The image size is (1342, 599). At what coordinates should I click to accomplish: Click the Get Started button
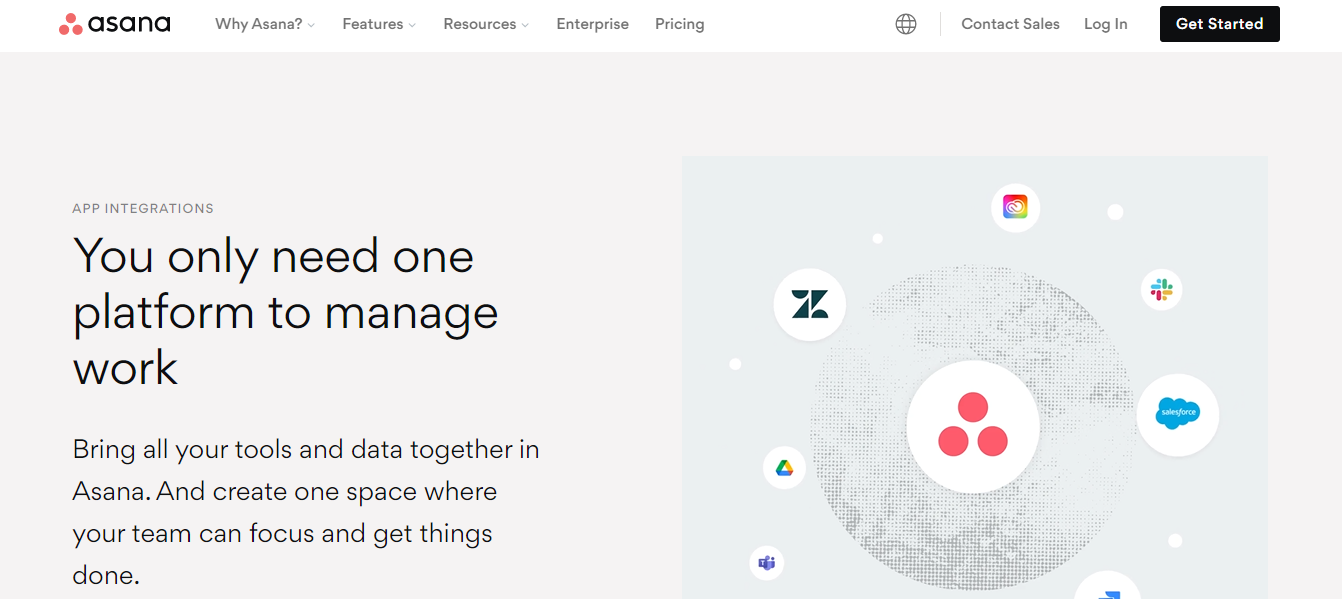tap(1219, 23)
